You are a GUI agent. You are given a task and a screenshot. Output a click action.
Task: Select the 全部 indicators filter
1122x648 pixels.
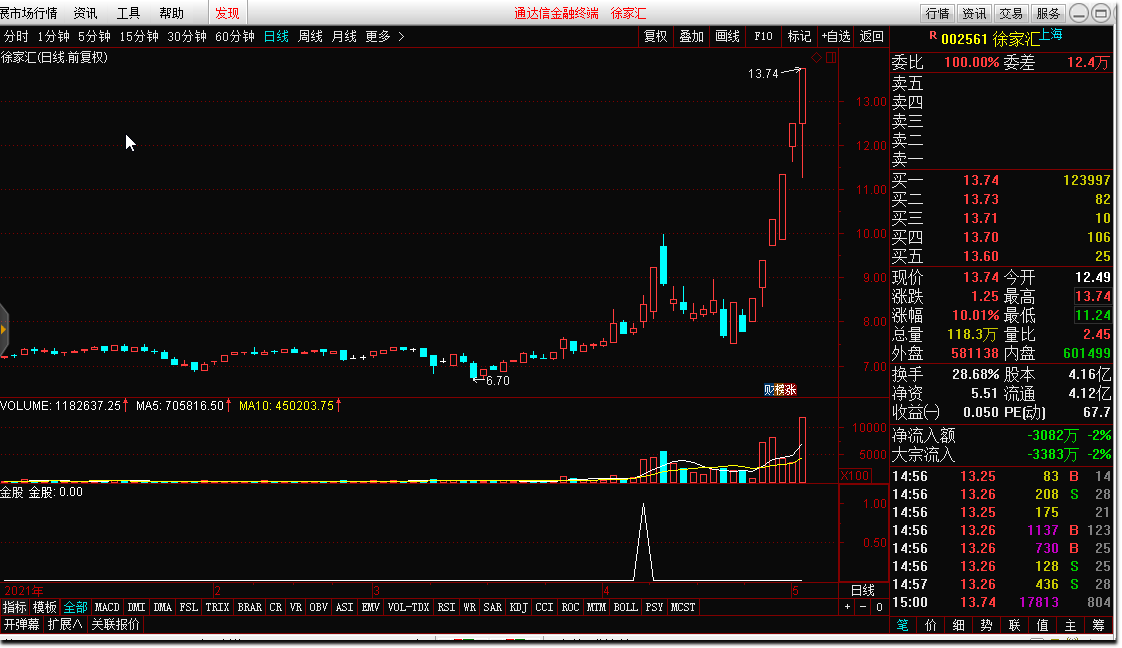[75, 607]
